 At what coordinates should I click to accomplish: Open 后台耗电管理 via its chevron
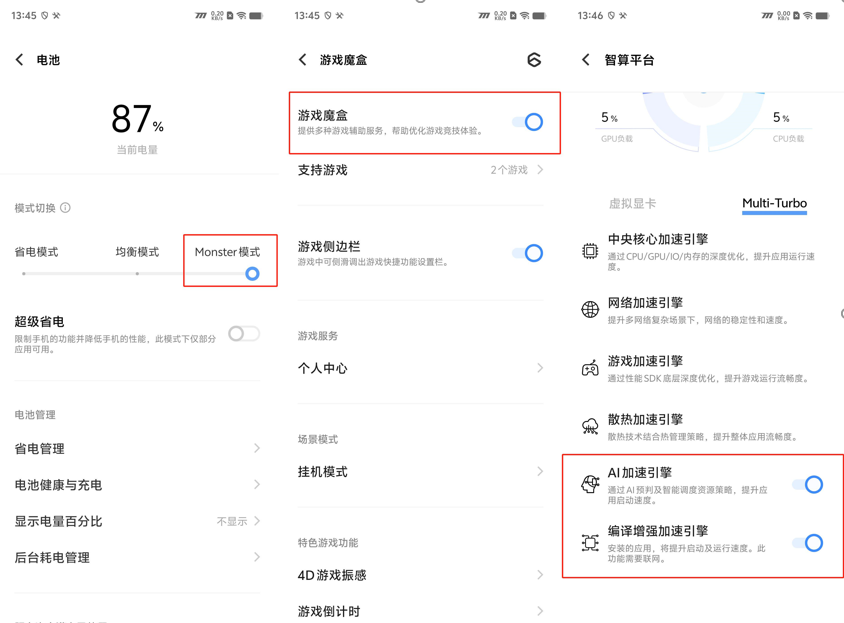pos(257,557)
